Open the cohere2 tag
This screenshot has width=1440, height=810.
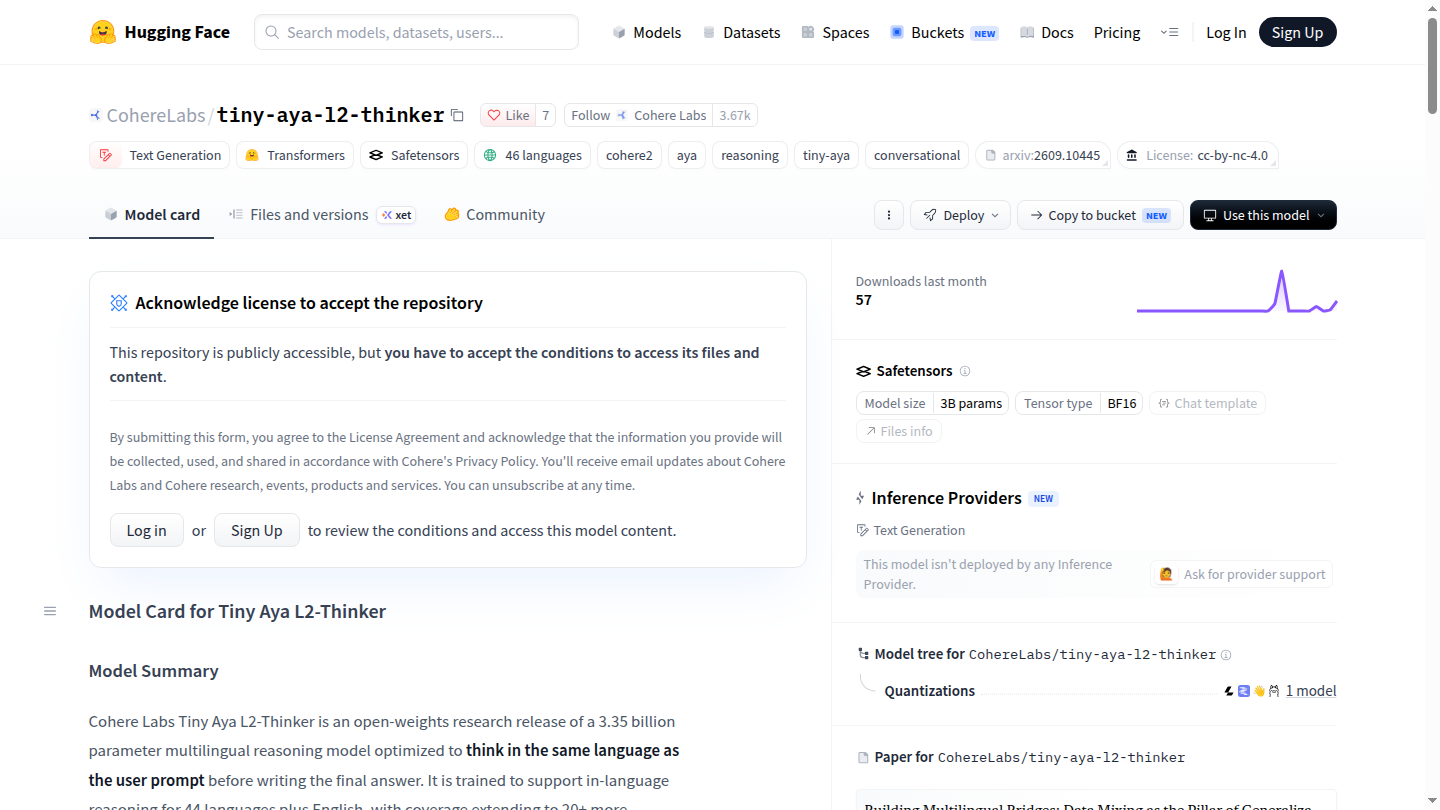pyautogui.click(x=629, y=155)
